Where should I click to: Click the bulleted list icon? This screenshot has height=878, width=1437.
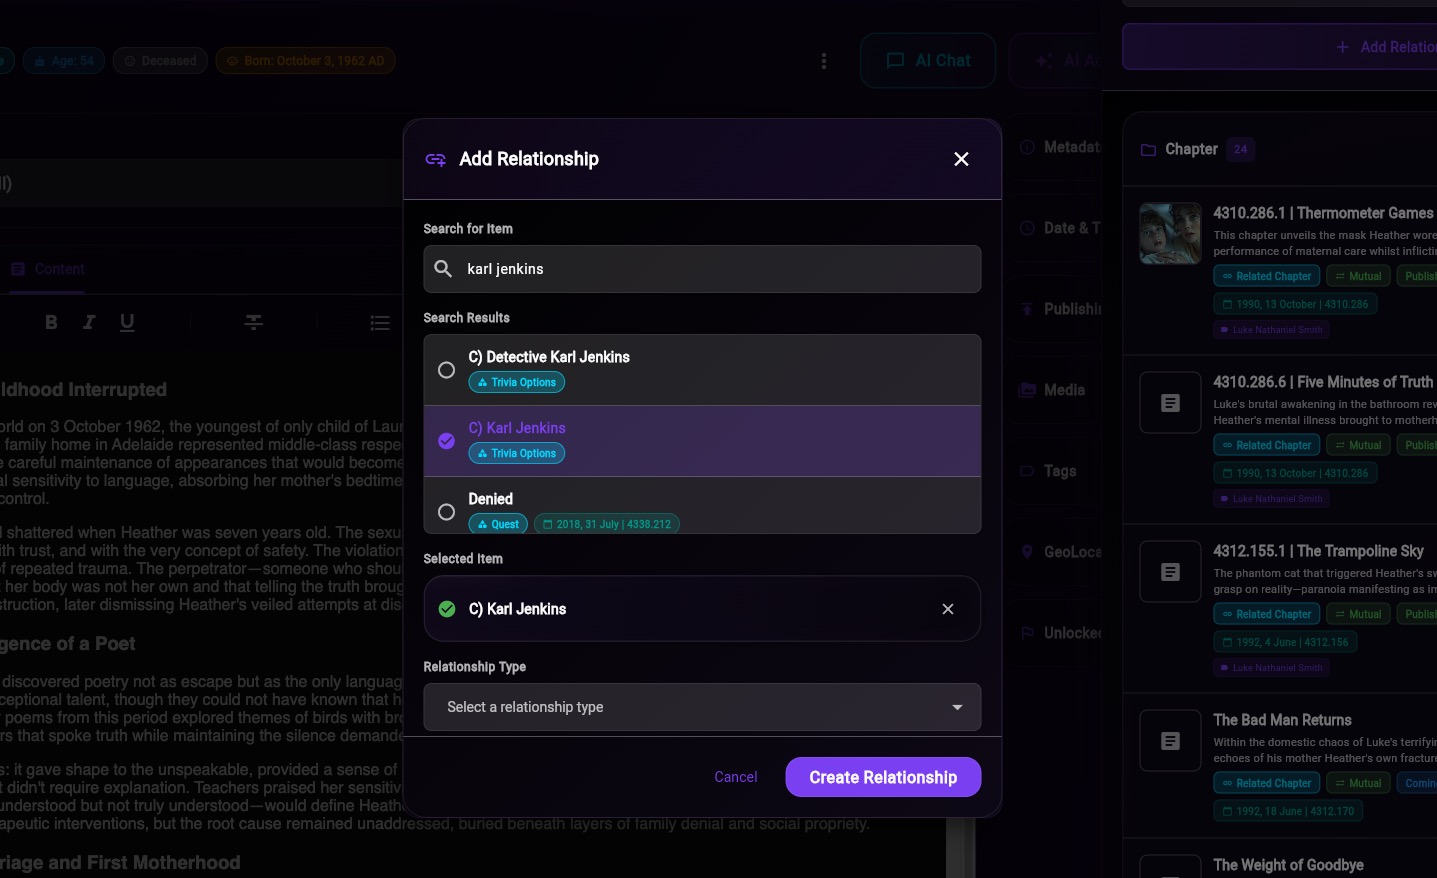[x=380, y=322]
